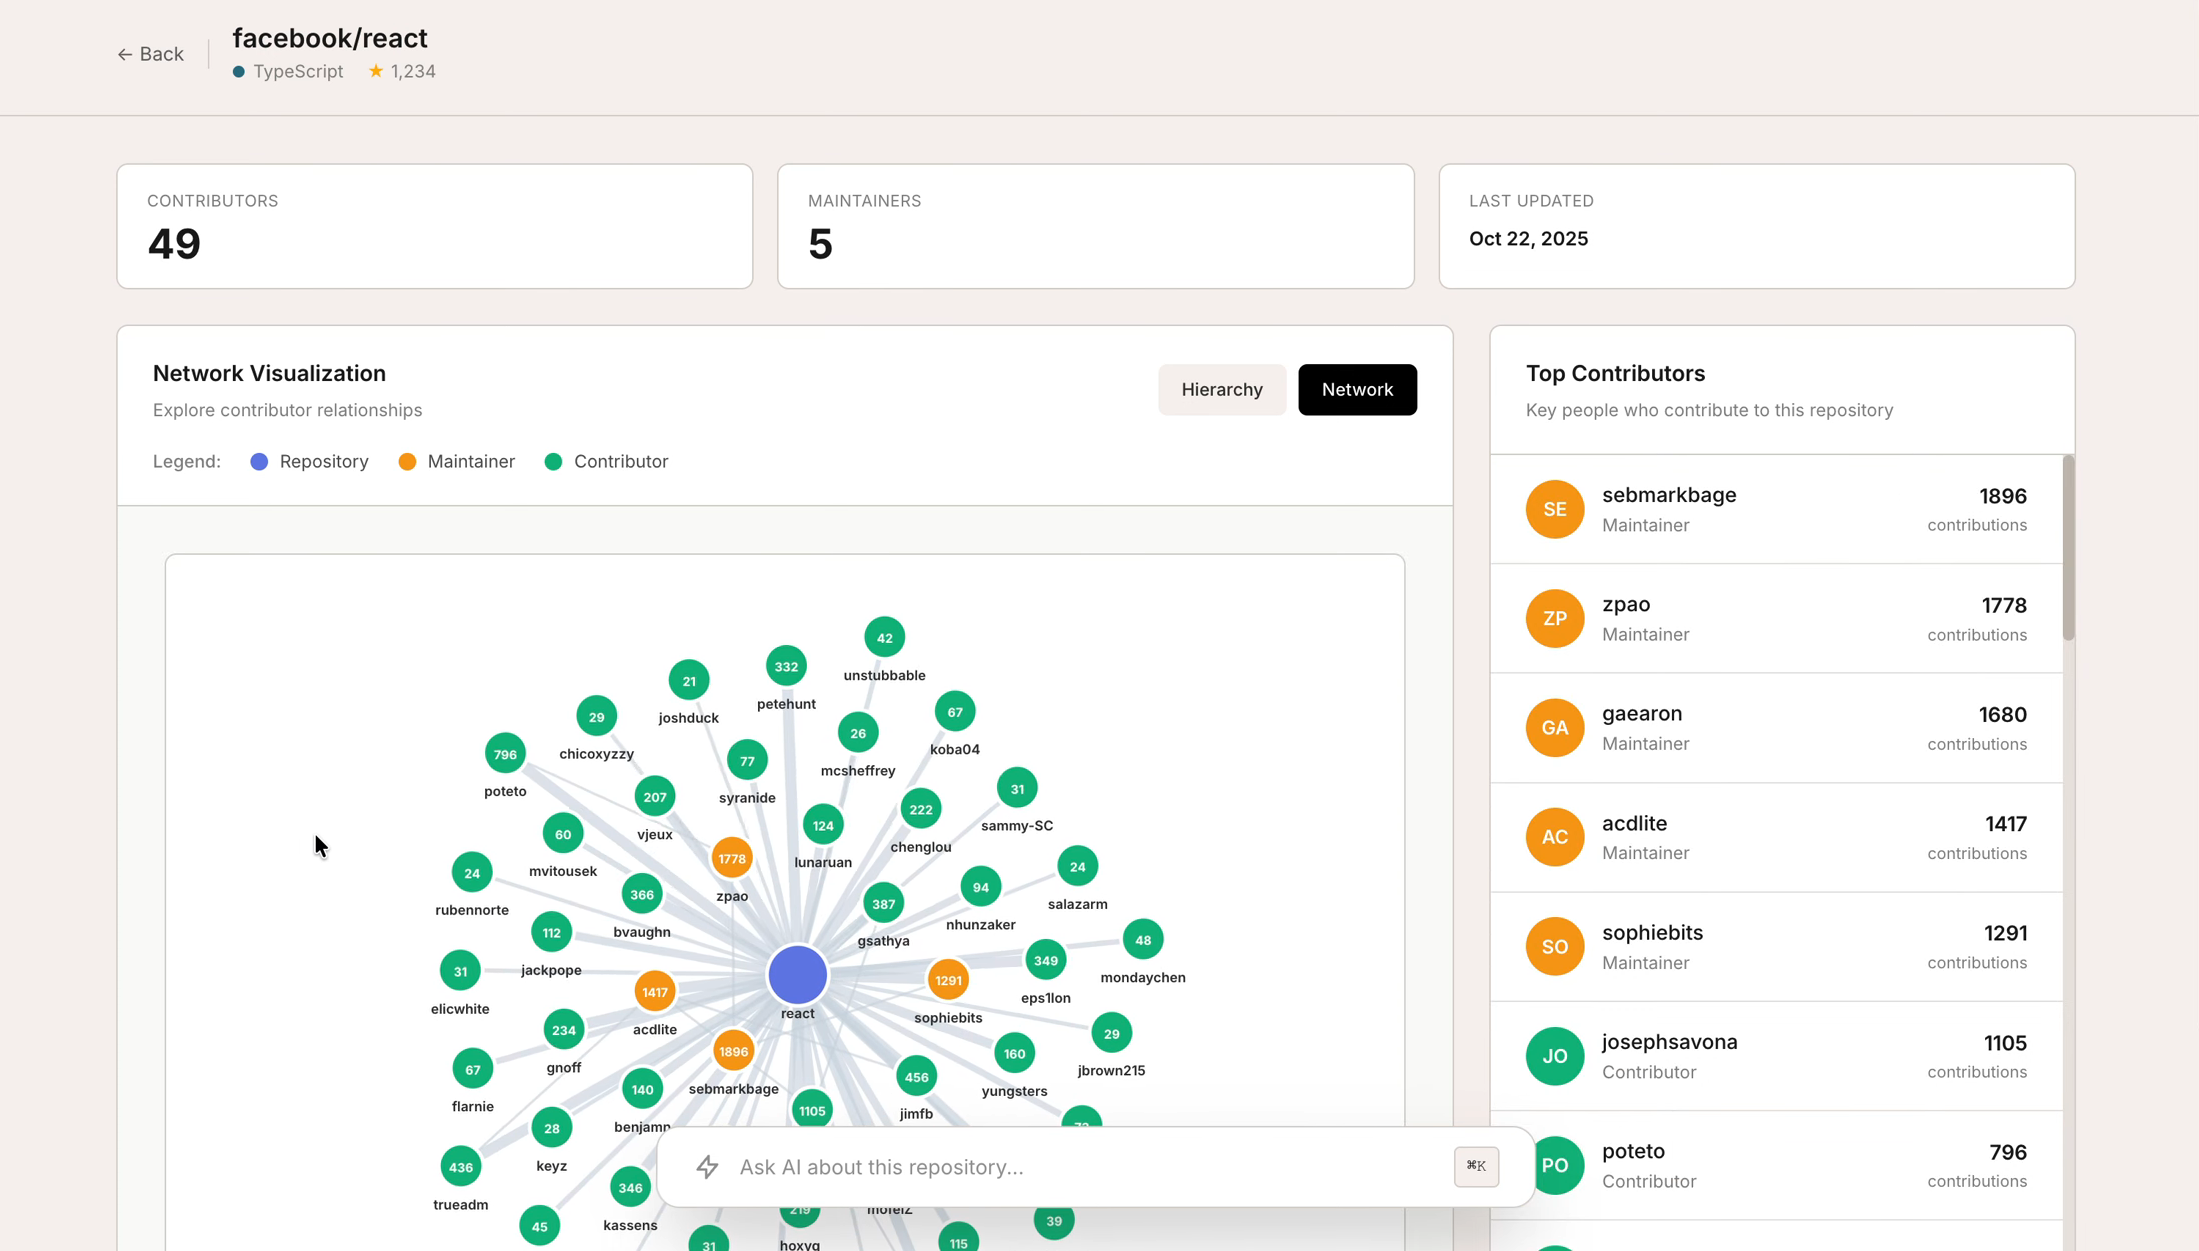Click the Back arrow link
This screenshot has width=2199, height=1251.
point(150,54)
